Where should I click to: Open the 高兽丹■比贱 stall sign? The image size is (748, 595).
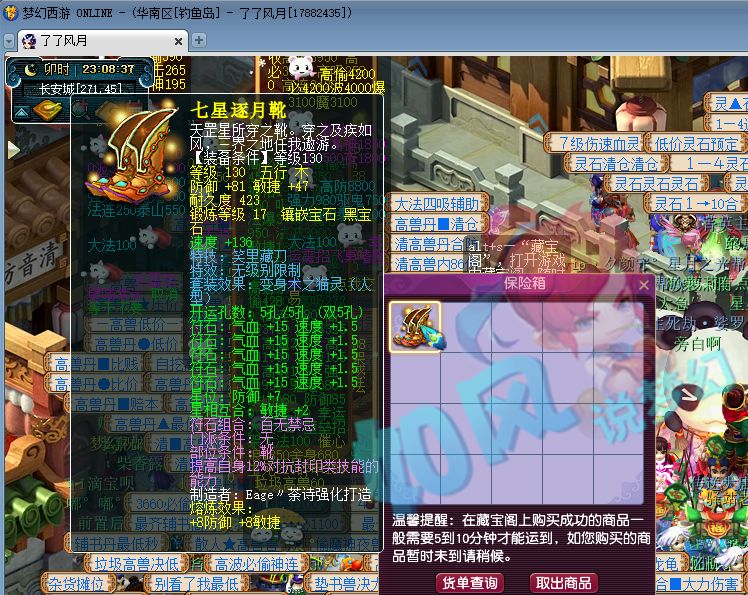pyautogui.click(x=93, y=364)
